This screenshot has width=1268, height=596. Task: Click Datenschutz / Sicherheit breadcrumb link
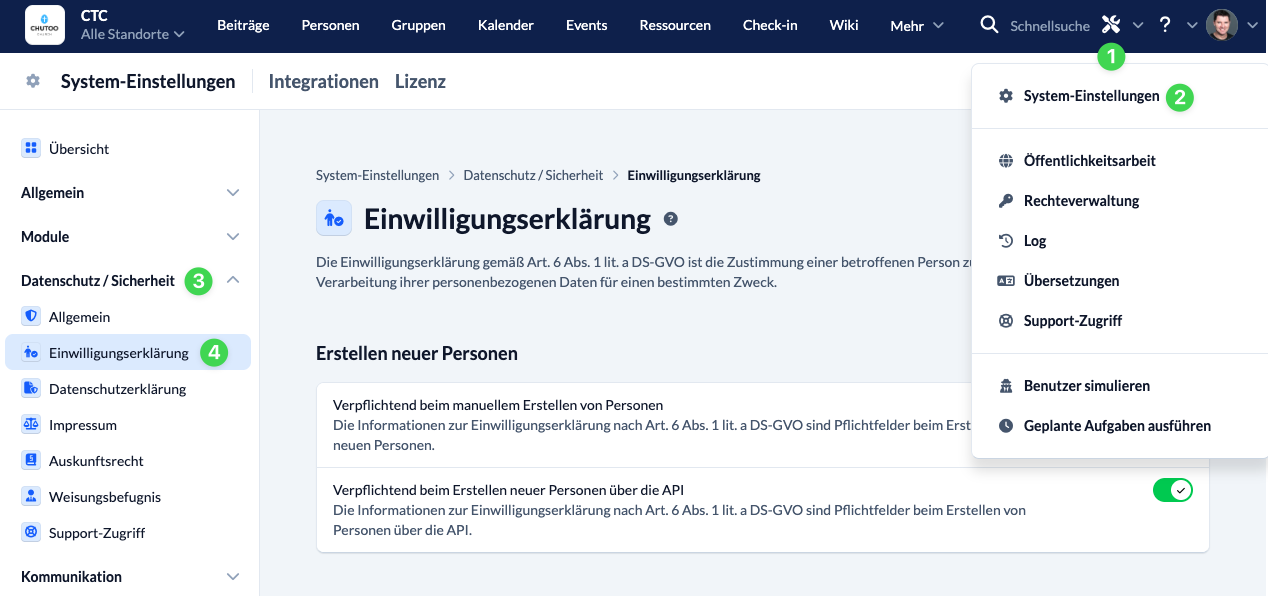tap(533, 176)
